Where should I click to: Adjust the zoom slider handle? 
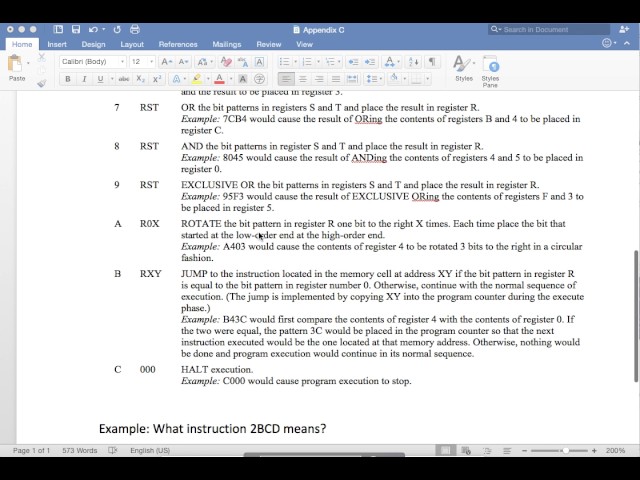566,451
